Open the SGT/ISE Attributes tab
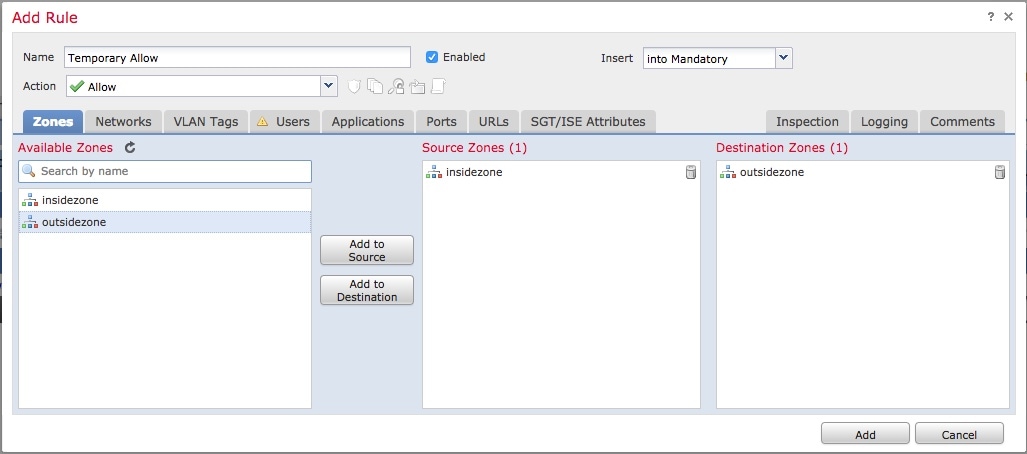Viewport: 1027px width, 454px height. (588, 122)
